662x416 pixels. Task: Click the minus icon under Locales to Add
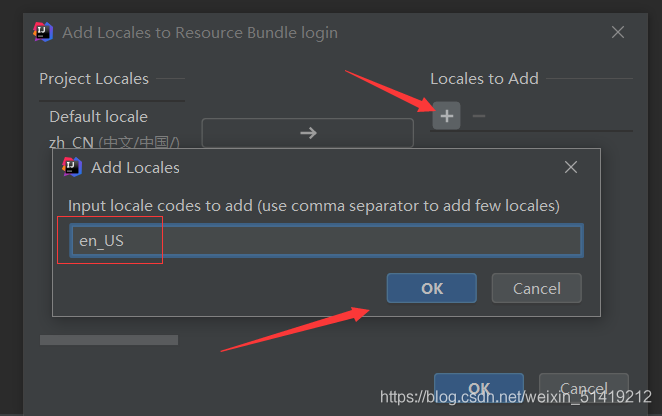pos(479,116)
